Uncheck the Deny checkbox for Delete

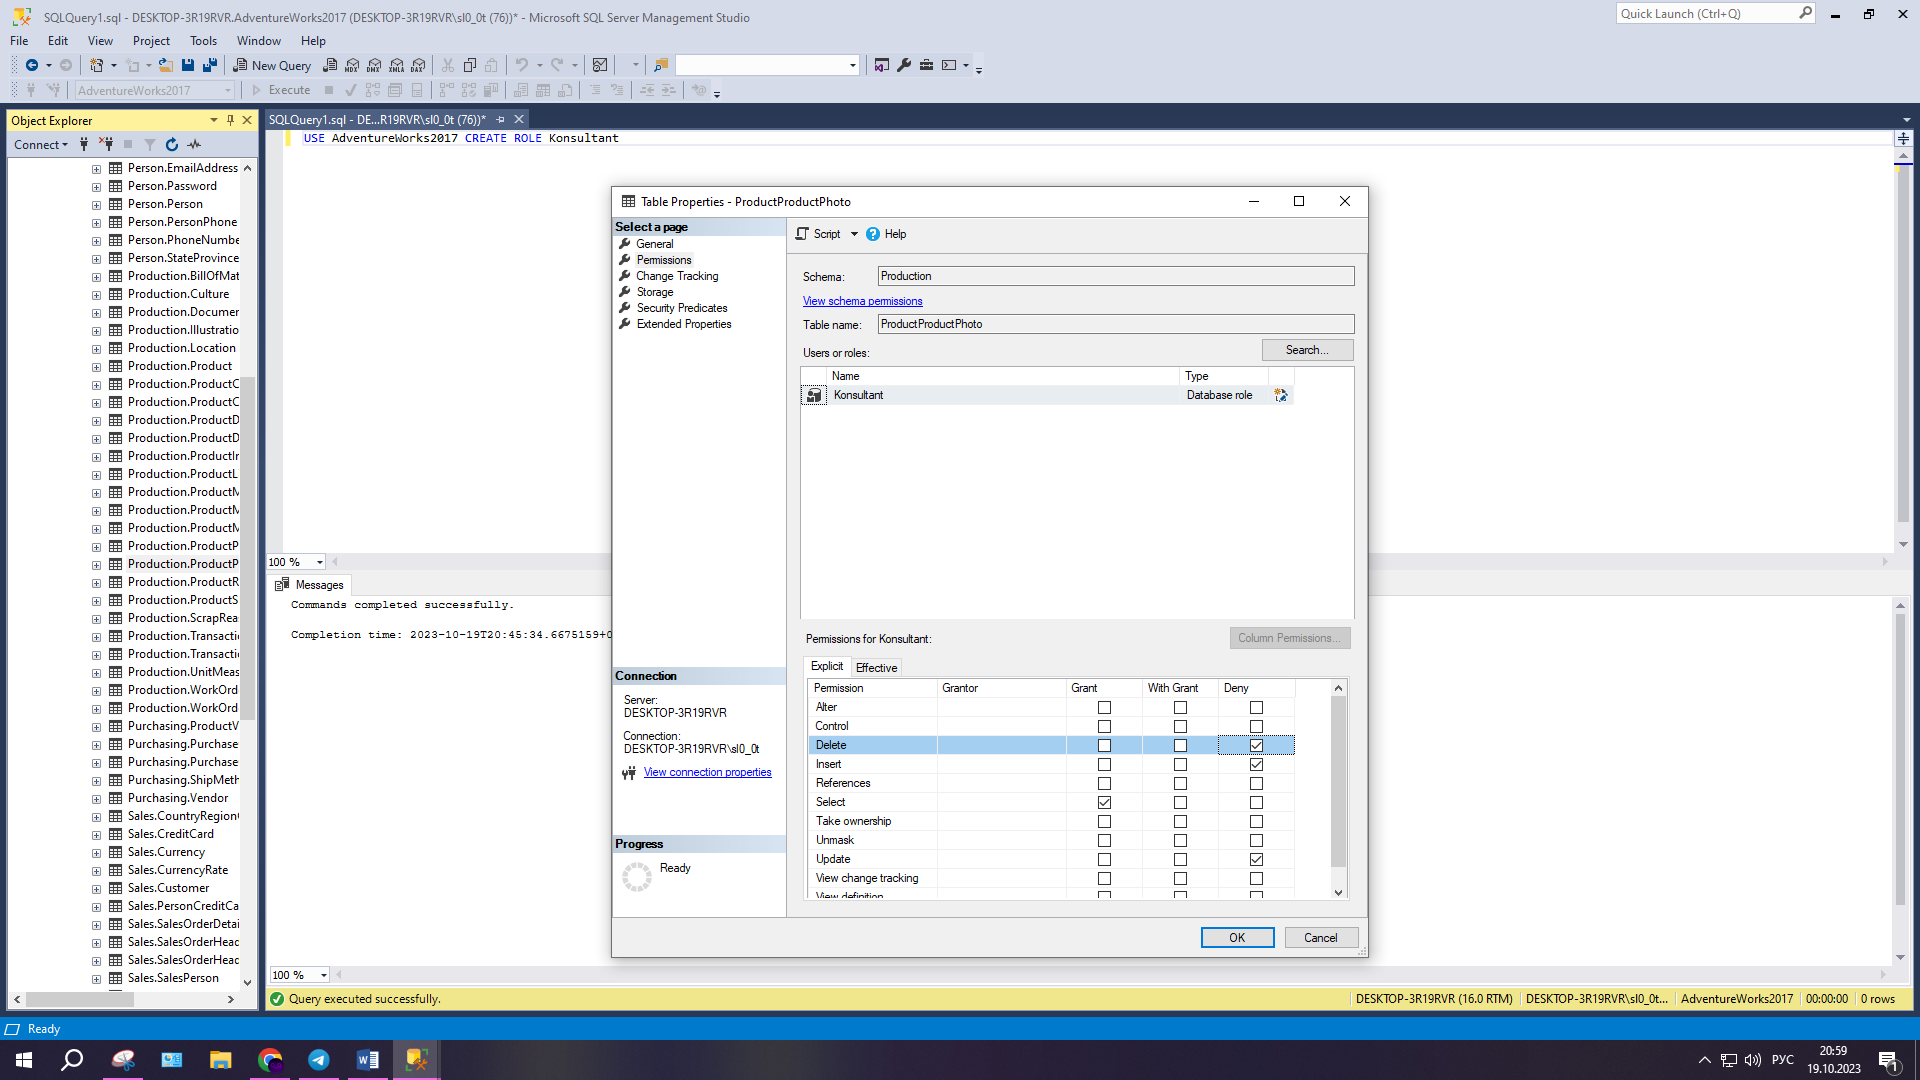(x=1256, y=745)
